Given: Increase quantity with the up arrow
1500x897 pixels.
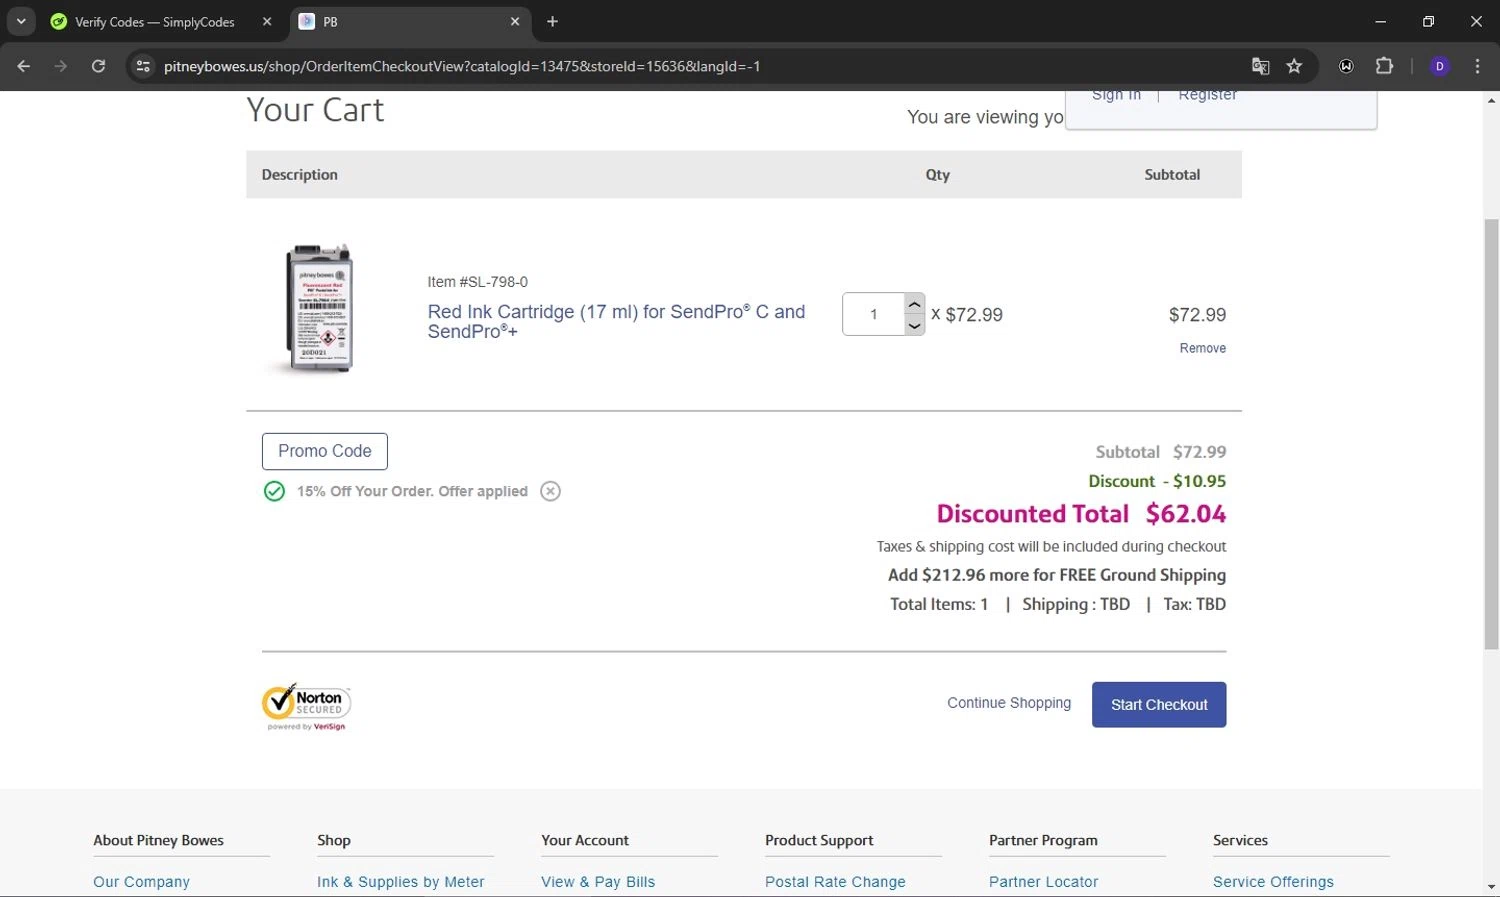Looking at the screenshot, I should (x=914, y=304).
